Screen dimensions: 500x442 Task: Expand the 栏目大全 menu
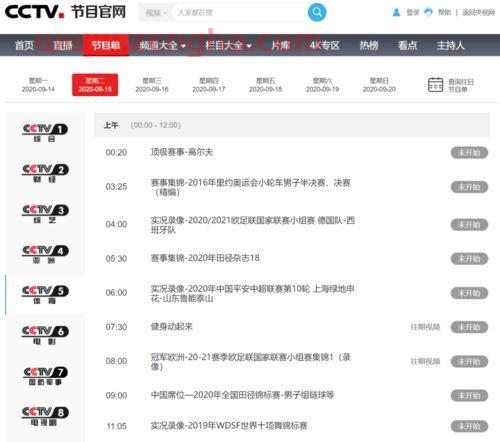click(228, 45)
